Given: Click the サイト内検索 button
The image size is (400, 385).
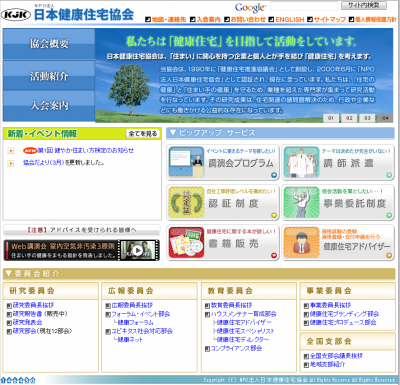Looking at the screenshot, I should [x=364, y=5].
